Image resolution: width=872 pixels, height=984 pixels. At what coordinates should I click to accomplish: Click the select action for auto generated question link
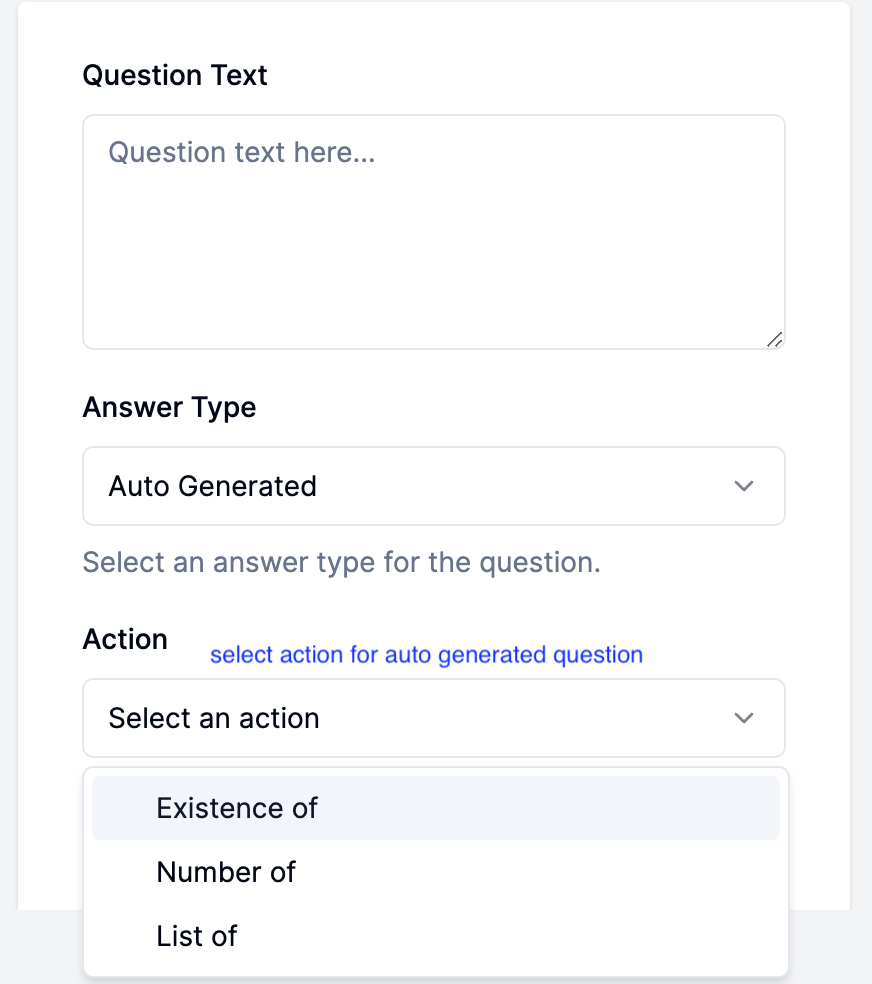[x=426, y=654]
